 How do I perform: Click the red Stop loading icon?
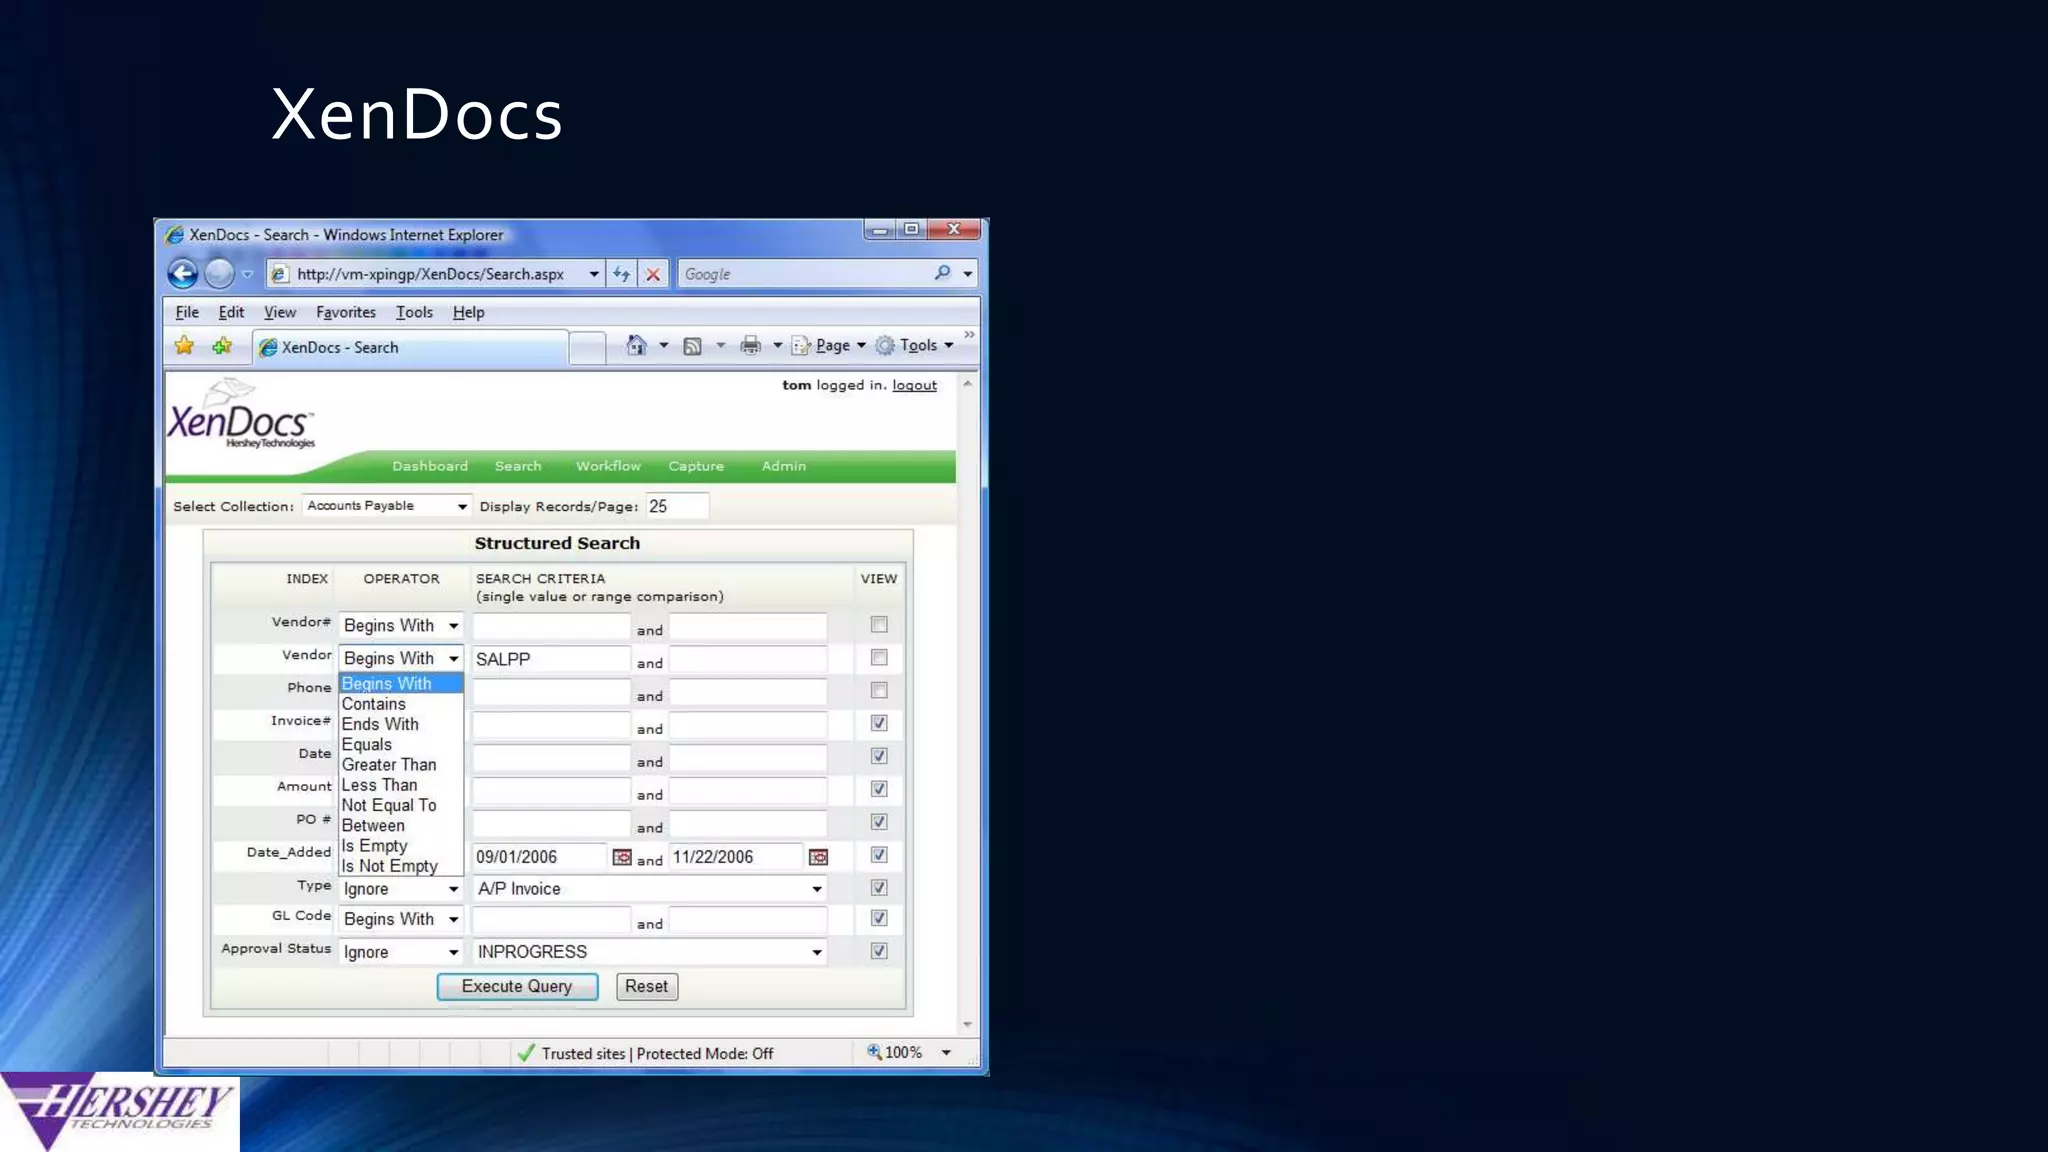click(x=653, y=274)
